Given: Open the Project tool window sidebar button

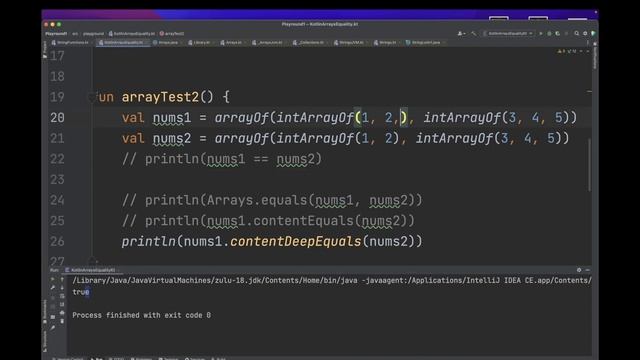Looking at the screenshot, I should pos(44,50).
